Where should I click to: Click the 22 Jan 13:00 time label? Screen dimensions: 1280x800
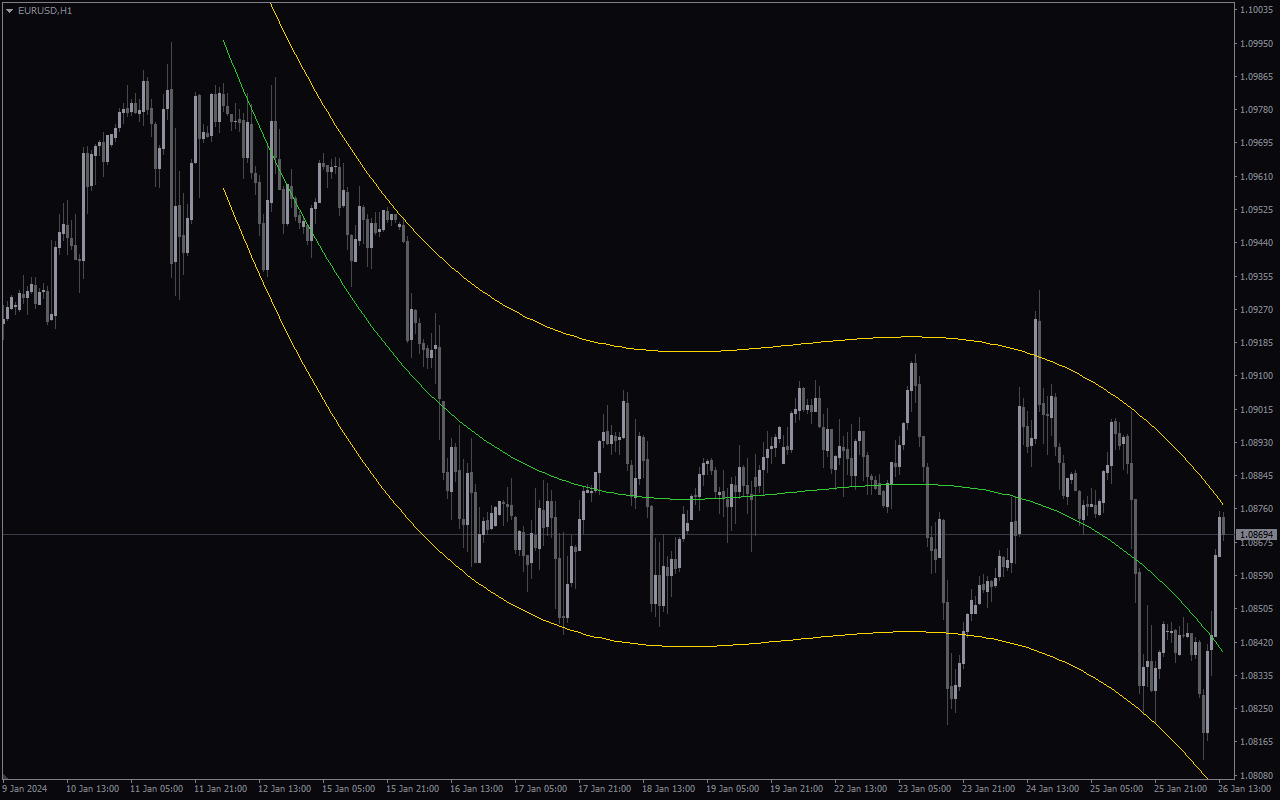861,789
